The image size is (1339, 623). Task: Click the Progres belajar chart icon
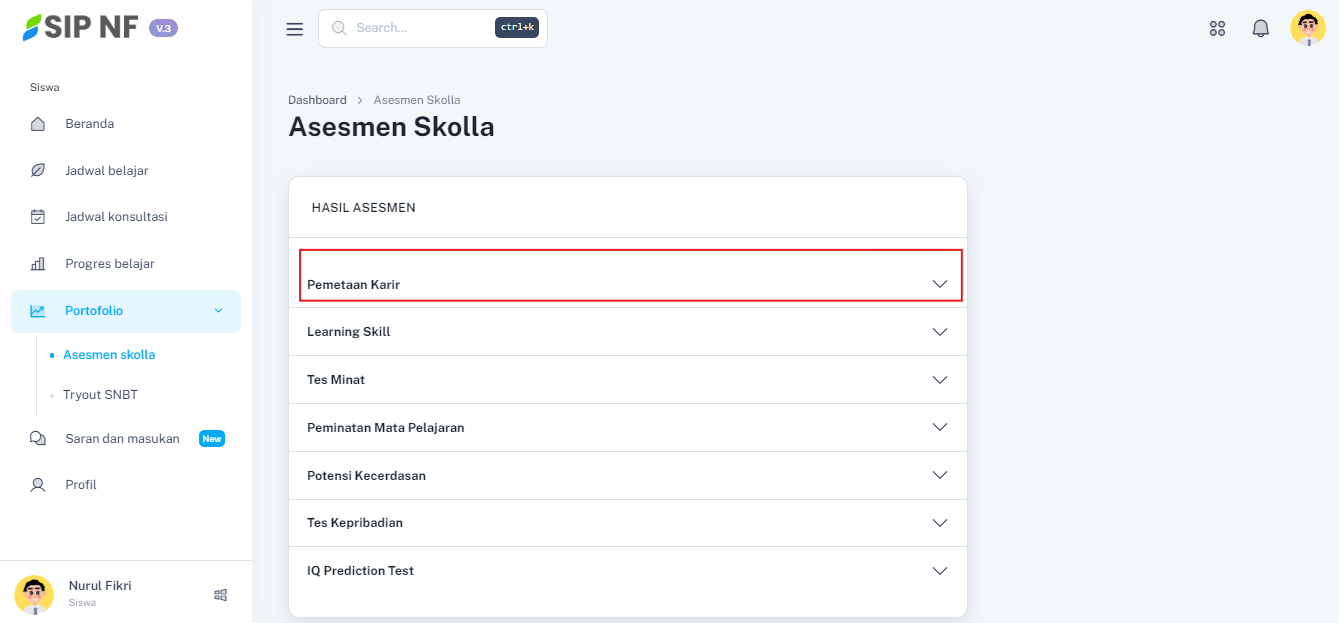[x=38, y=264]
